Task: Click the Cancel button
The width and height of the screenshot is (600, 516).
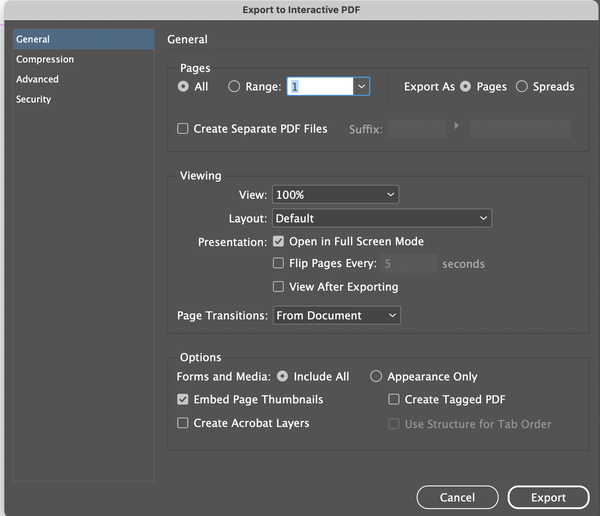Action: (x=457, y=497)
